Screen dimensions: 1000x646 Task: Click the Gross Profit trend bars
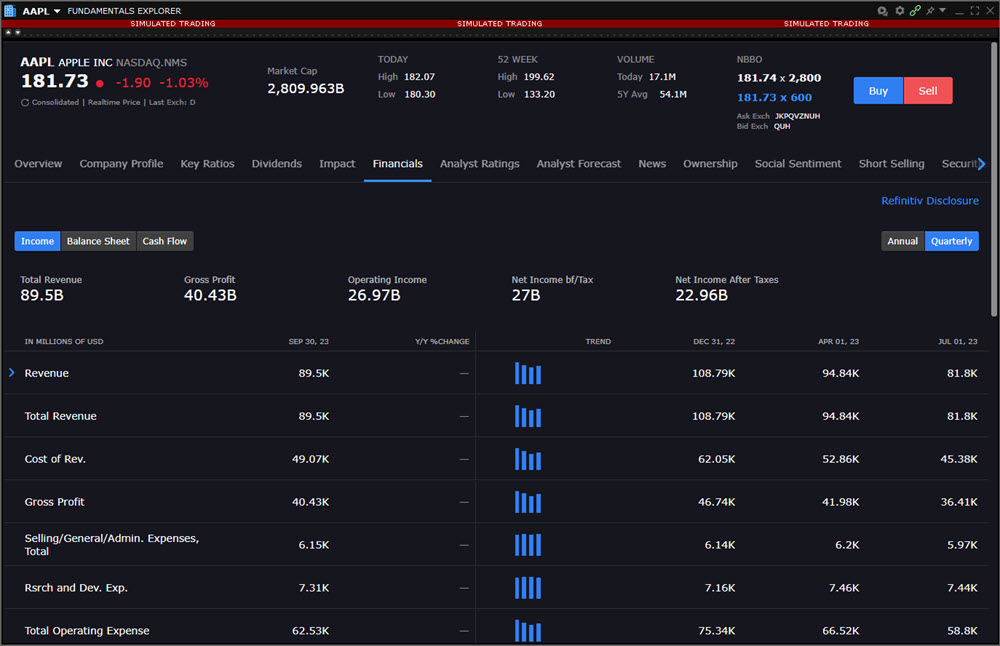528,502
